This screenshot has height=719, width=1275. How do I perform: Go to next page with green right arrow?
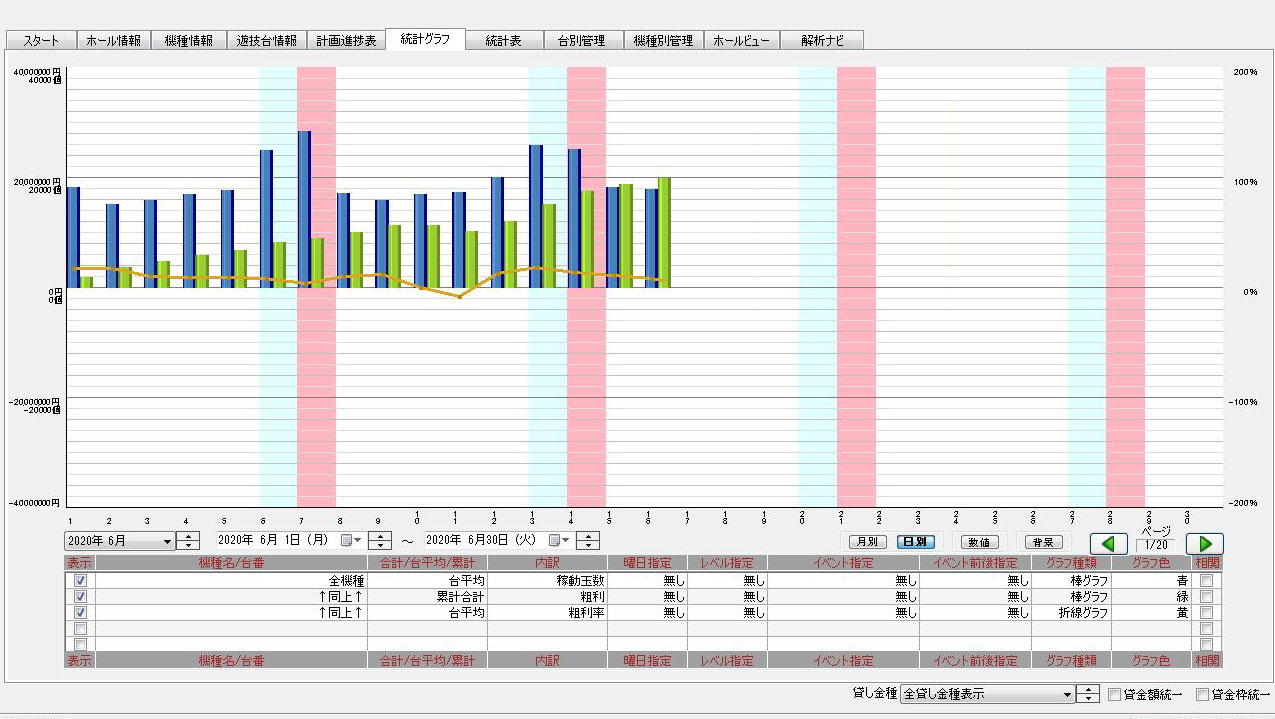point(1204,544)
